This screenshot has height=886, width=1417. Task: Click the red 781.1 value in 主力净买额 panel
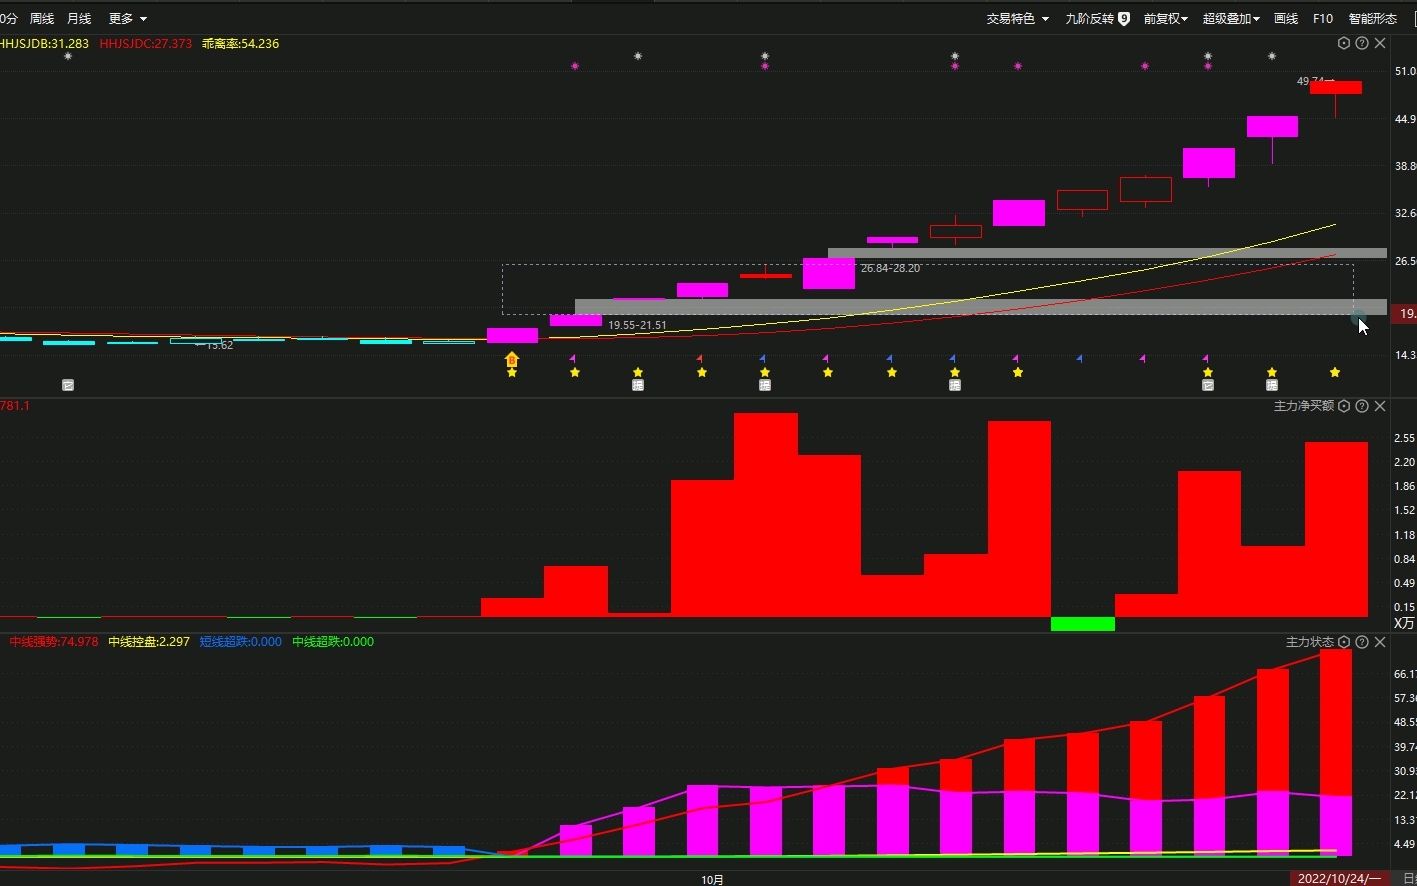tap(15, 406)
